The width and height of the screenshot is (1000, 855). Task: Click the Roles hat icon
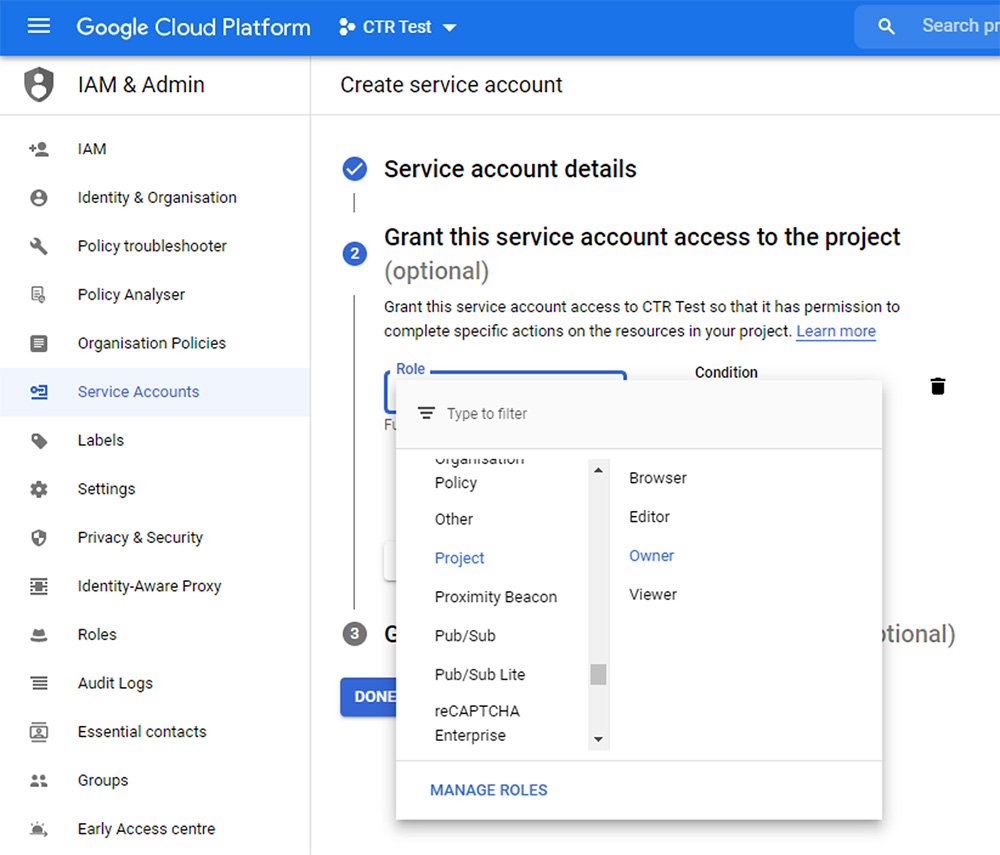(39, 635)
